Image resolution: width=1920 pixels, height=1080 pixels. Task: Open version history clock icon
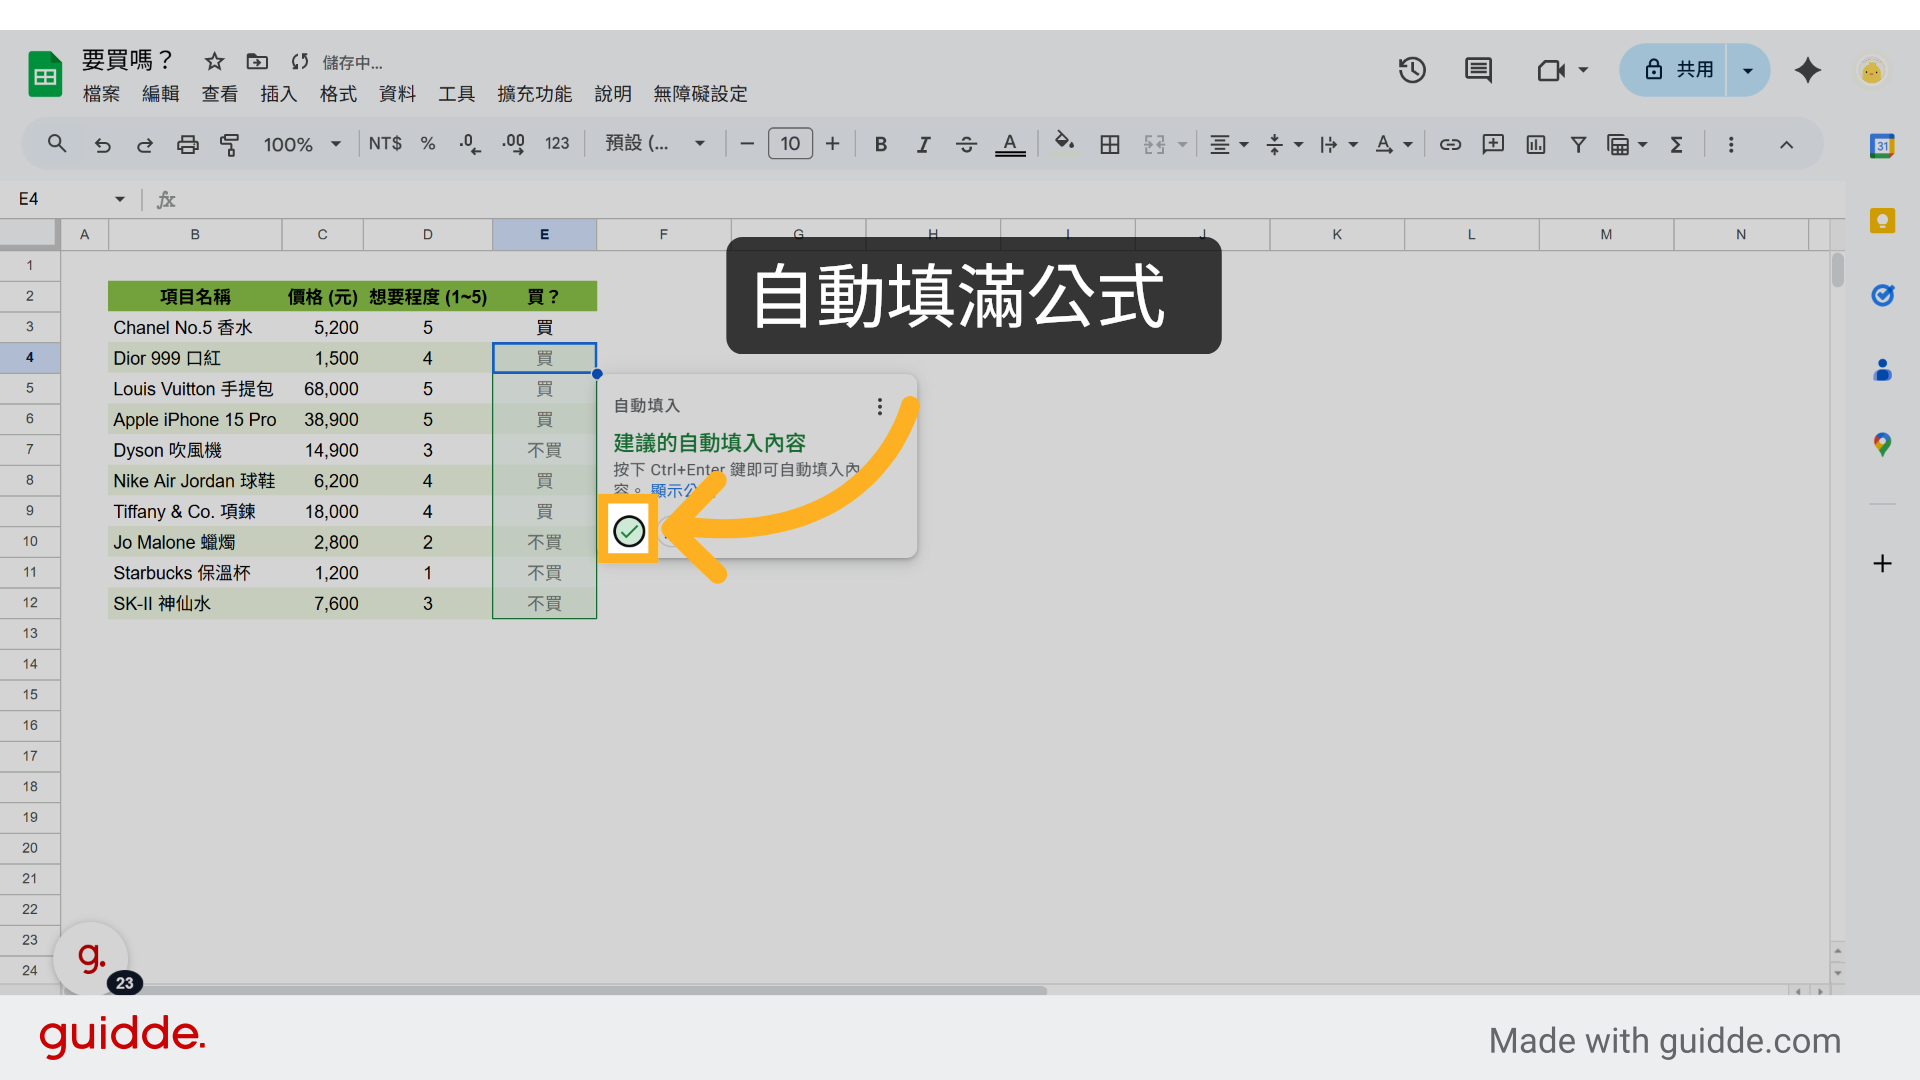point(1412,70)
